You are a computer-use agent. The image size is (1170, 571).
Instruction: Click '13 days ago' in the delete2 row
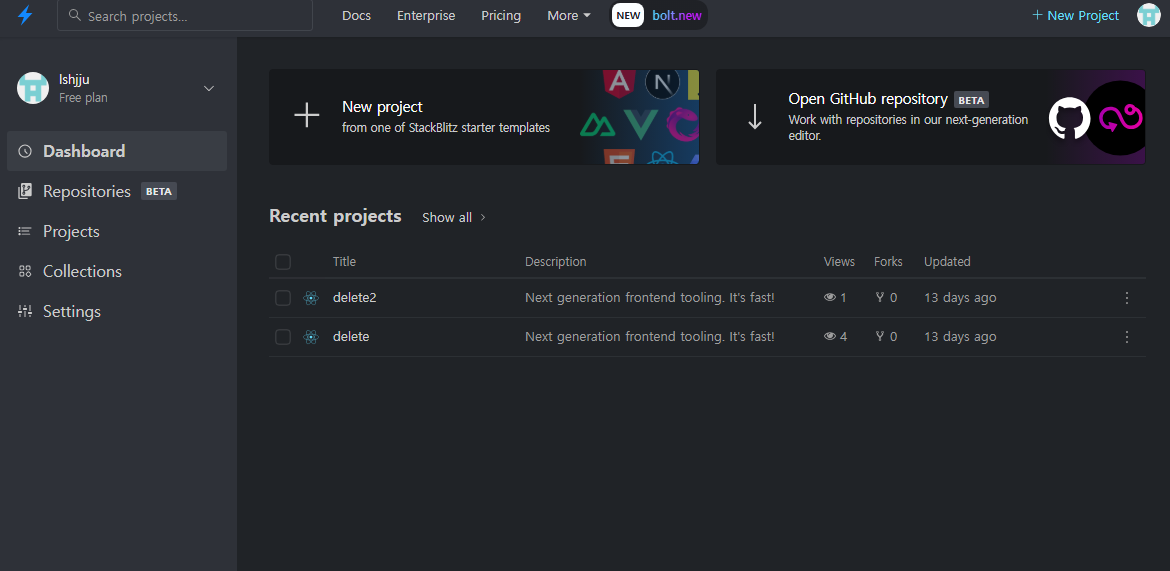(960, 298)
